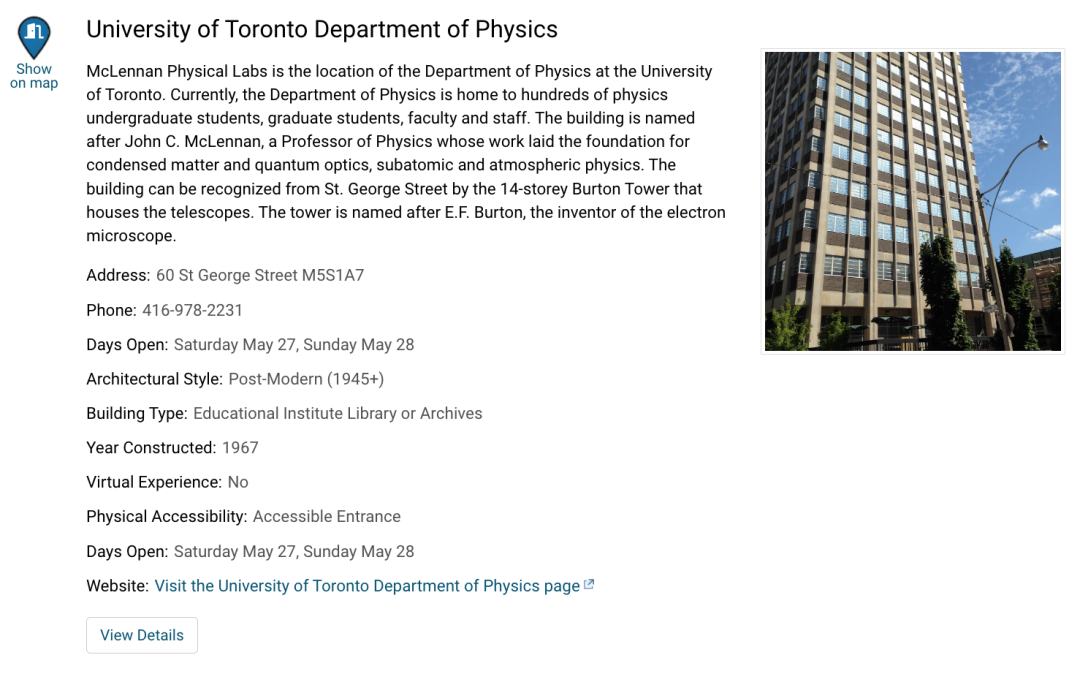Click the year constructed value 1967

tap(240, 448)
